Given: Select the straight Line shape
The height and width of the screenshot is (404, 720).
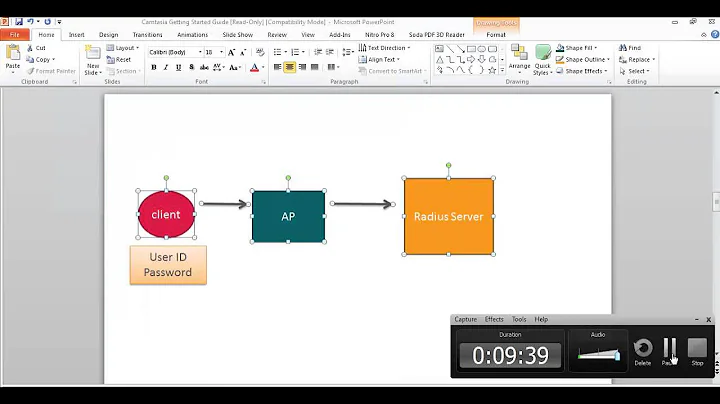Looking at the screenshot, I should click(450, 49).
